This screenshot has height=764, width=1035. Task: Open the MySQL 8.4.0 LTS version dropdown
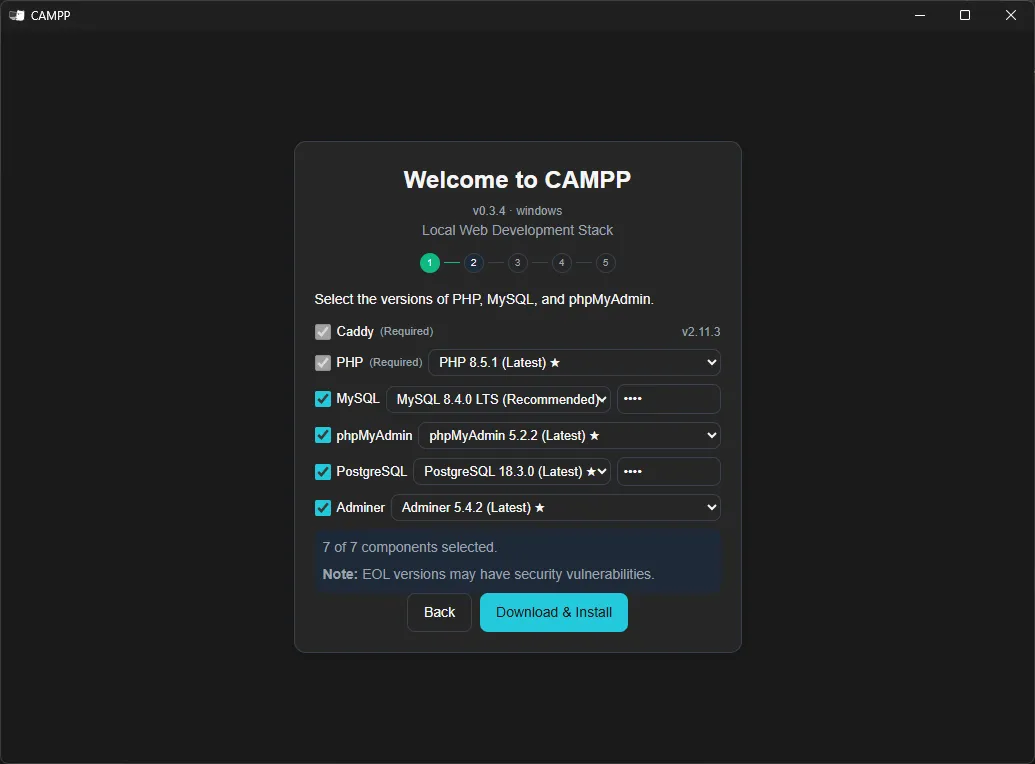498,399
